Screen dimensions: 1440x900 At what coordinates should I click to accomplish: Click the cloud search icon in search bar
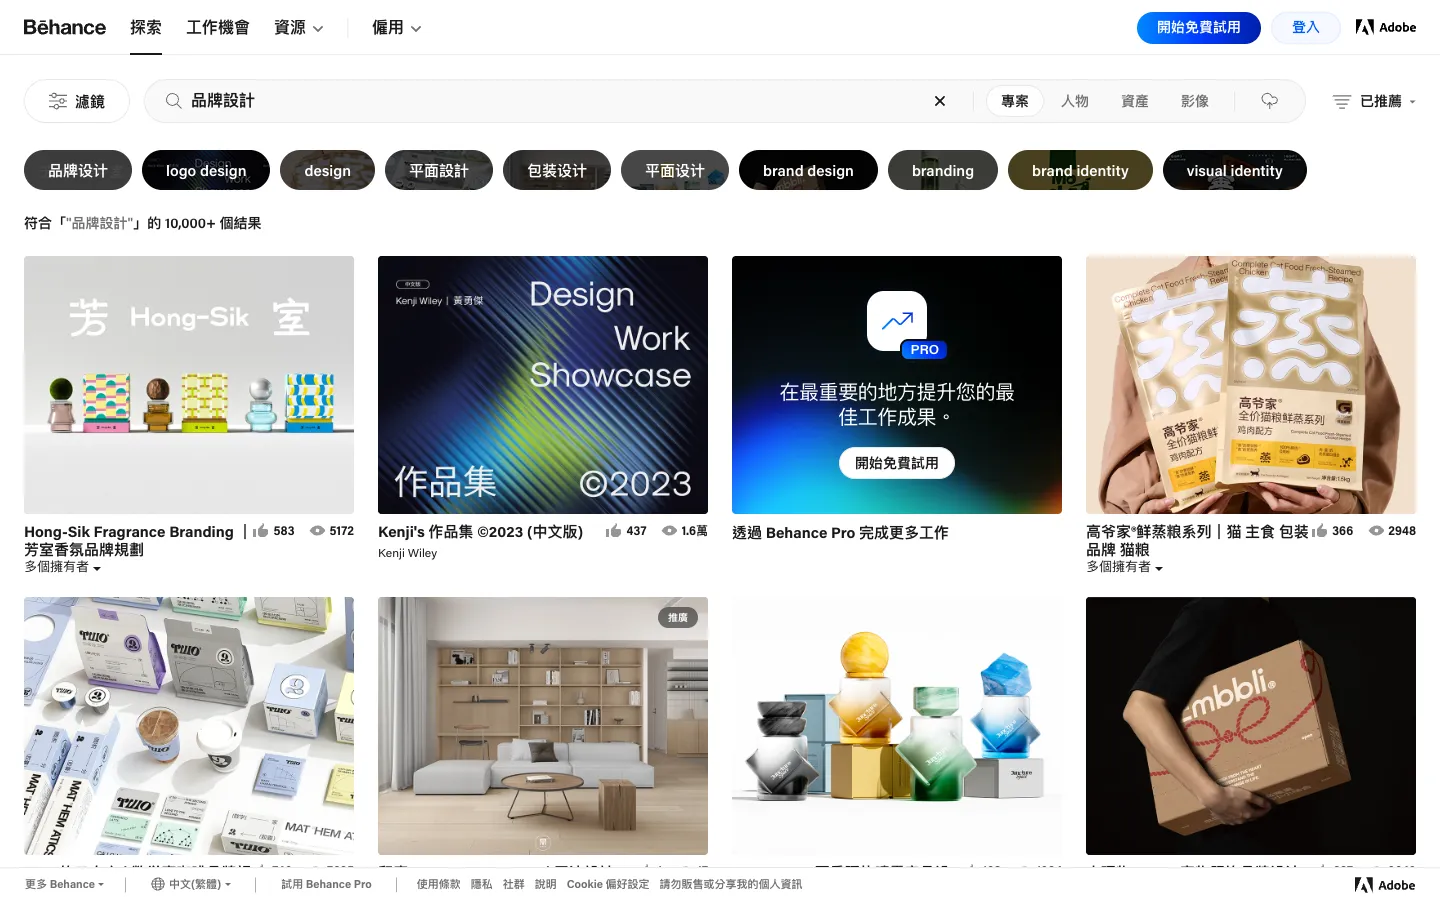click(1270, 101)
